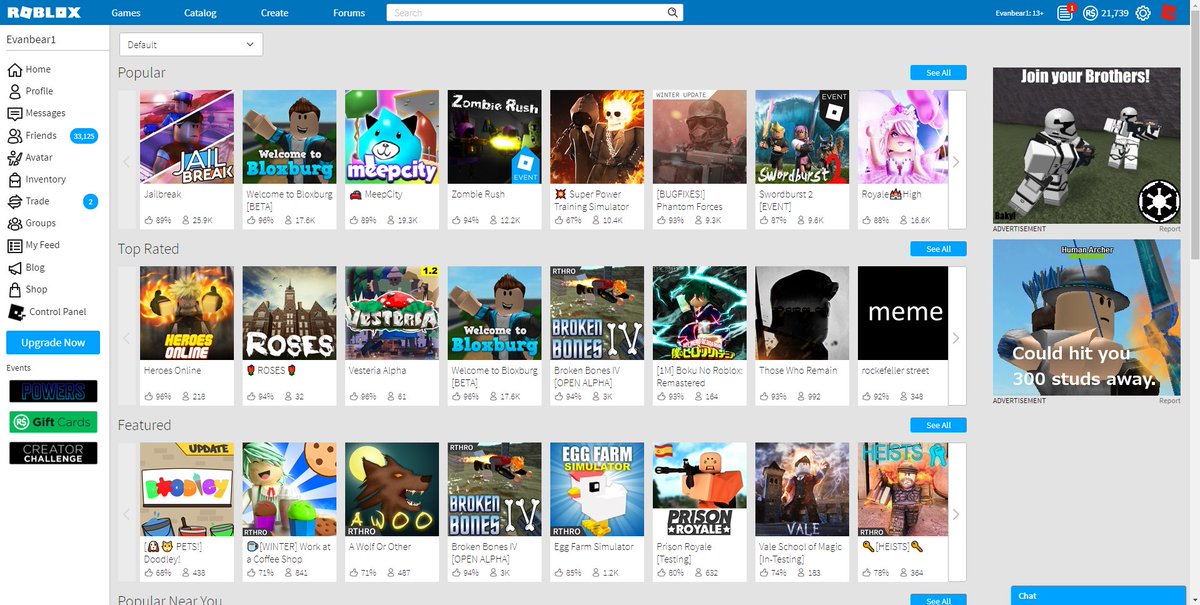The height and width of the screenshot is (605, 1200).
Task: Click the red avatar icon in header
Action: 1169,13
